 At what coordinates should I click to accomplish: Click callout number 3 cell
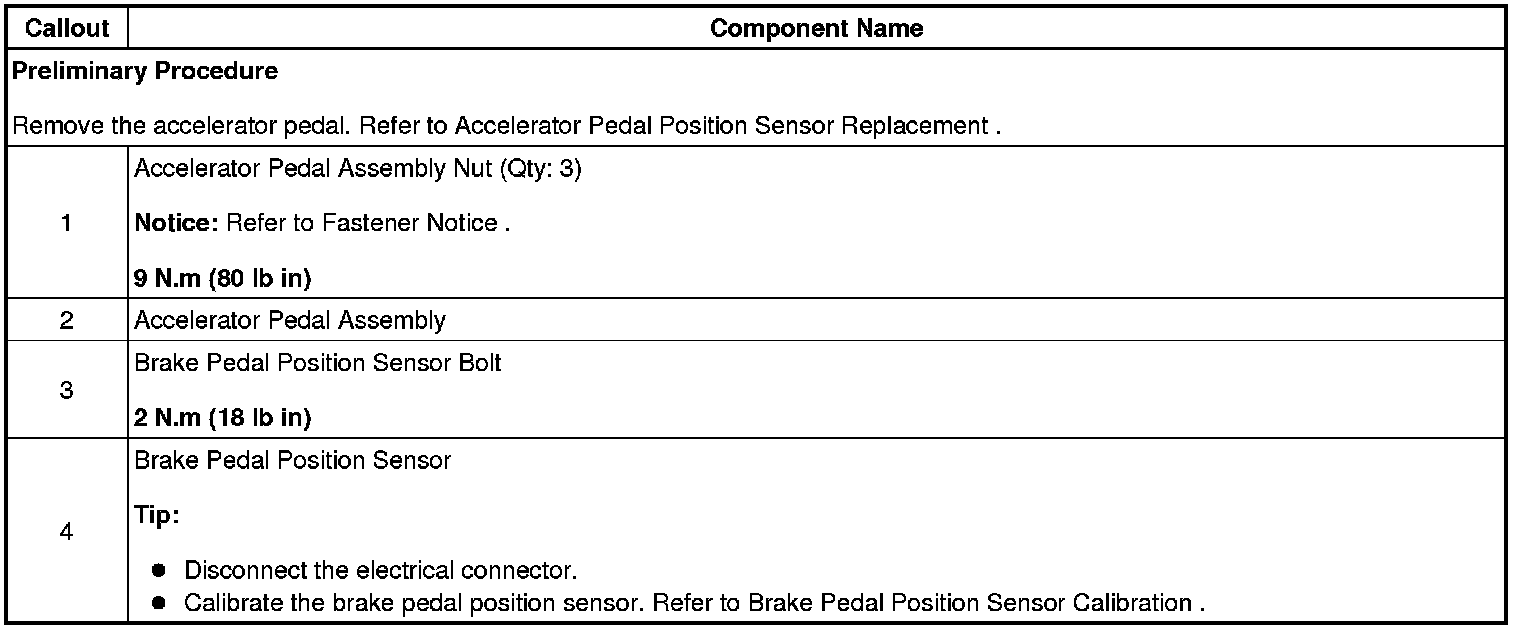coord(66,390)
